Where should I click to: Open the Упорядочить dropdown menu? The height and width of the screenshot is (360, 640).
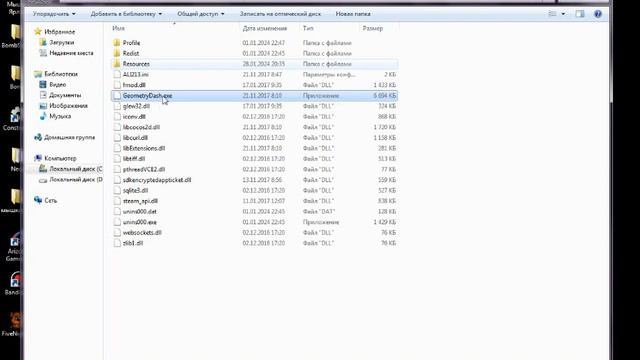54,14
